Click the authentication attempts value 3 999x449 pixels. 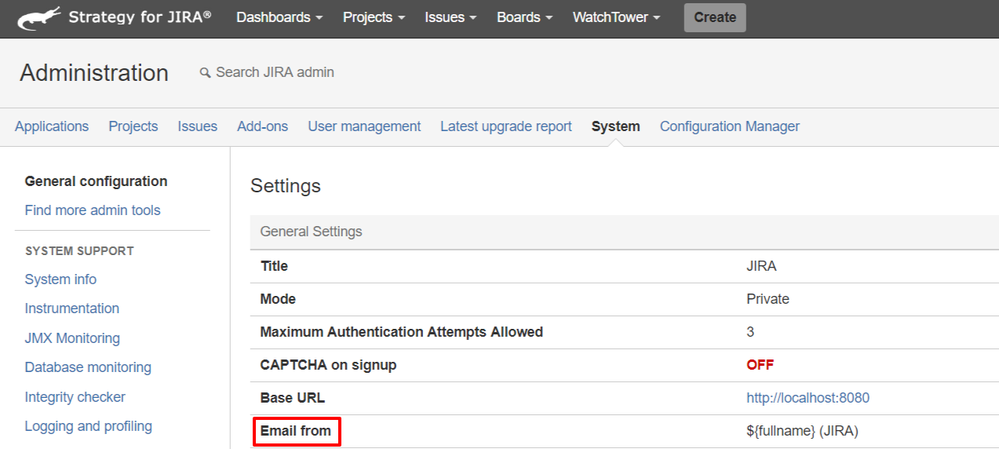pyautogui.click(x=750, y=332)
